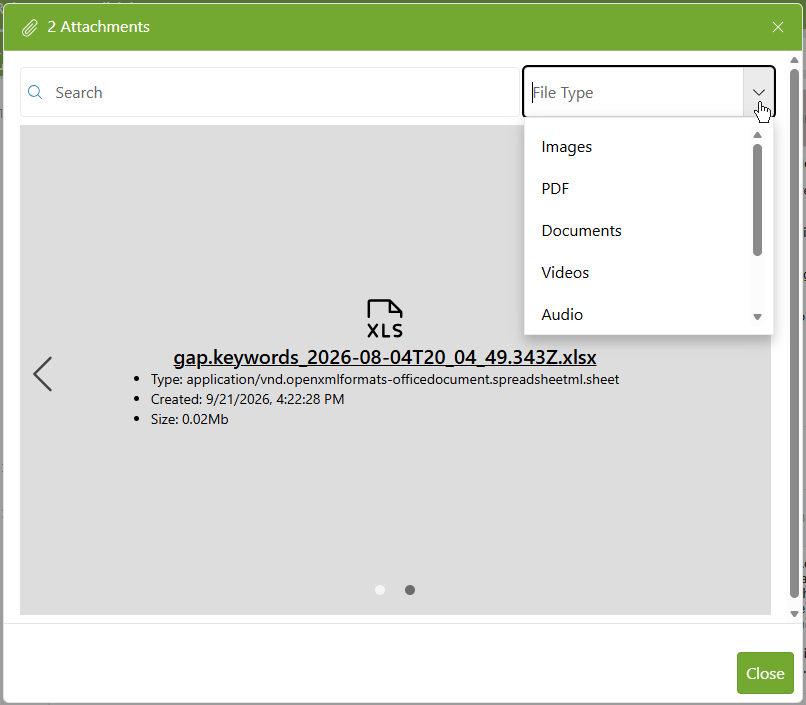Close the dialog with header X icon

coord(778,27)
